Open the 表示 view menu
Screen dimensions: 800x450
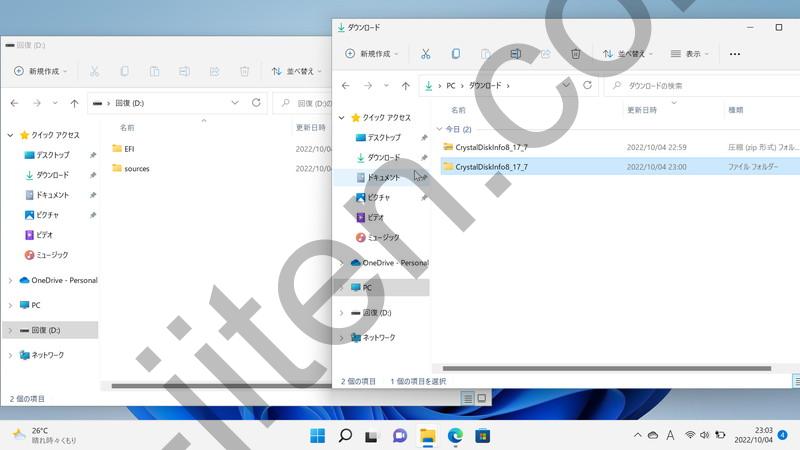(691, 54)
